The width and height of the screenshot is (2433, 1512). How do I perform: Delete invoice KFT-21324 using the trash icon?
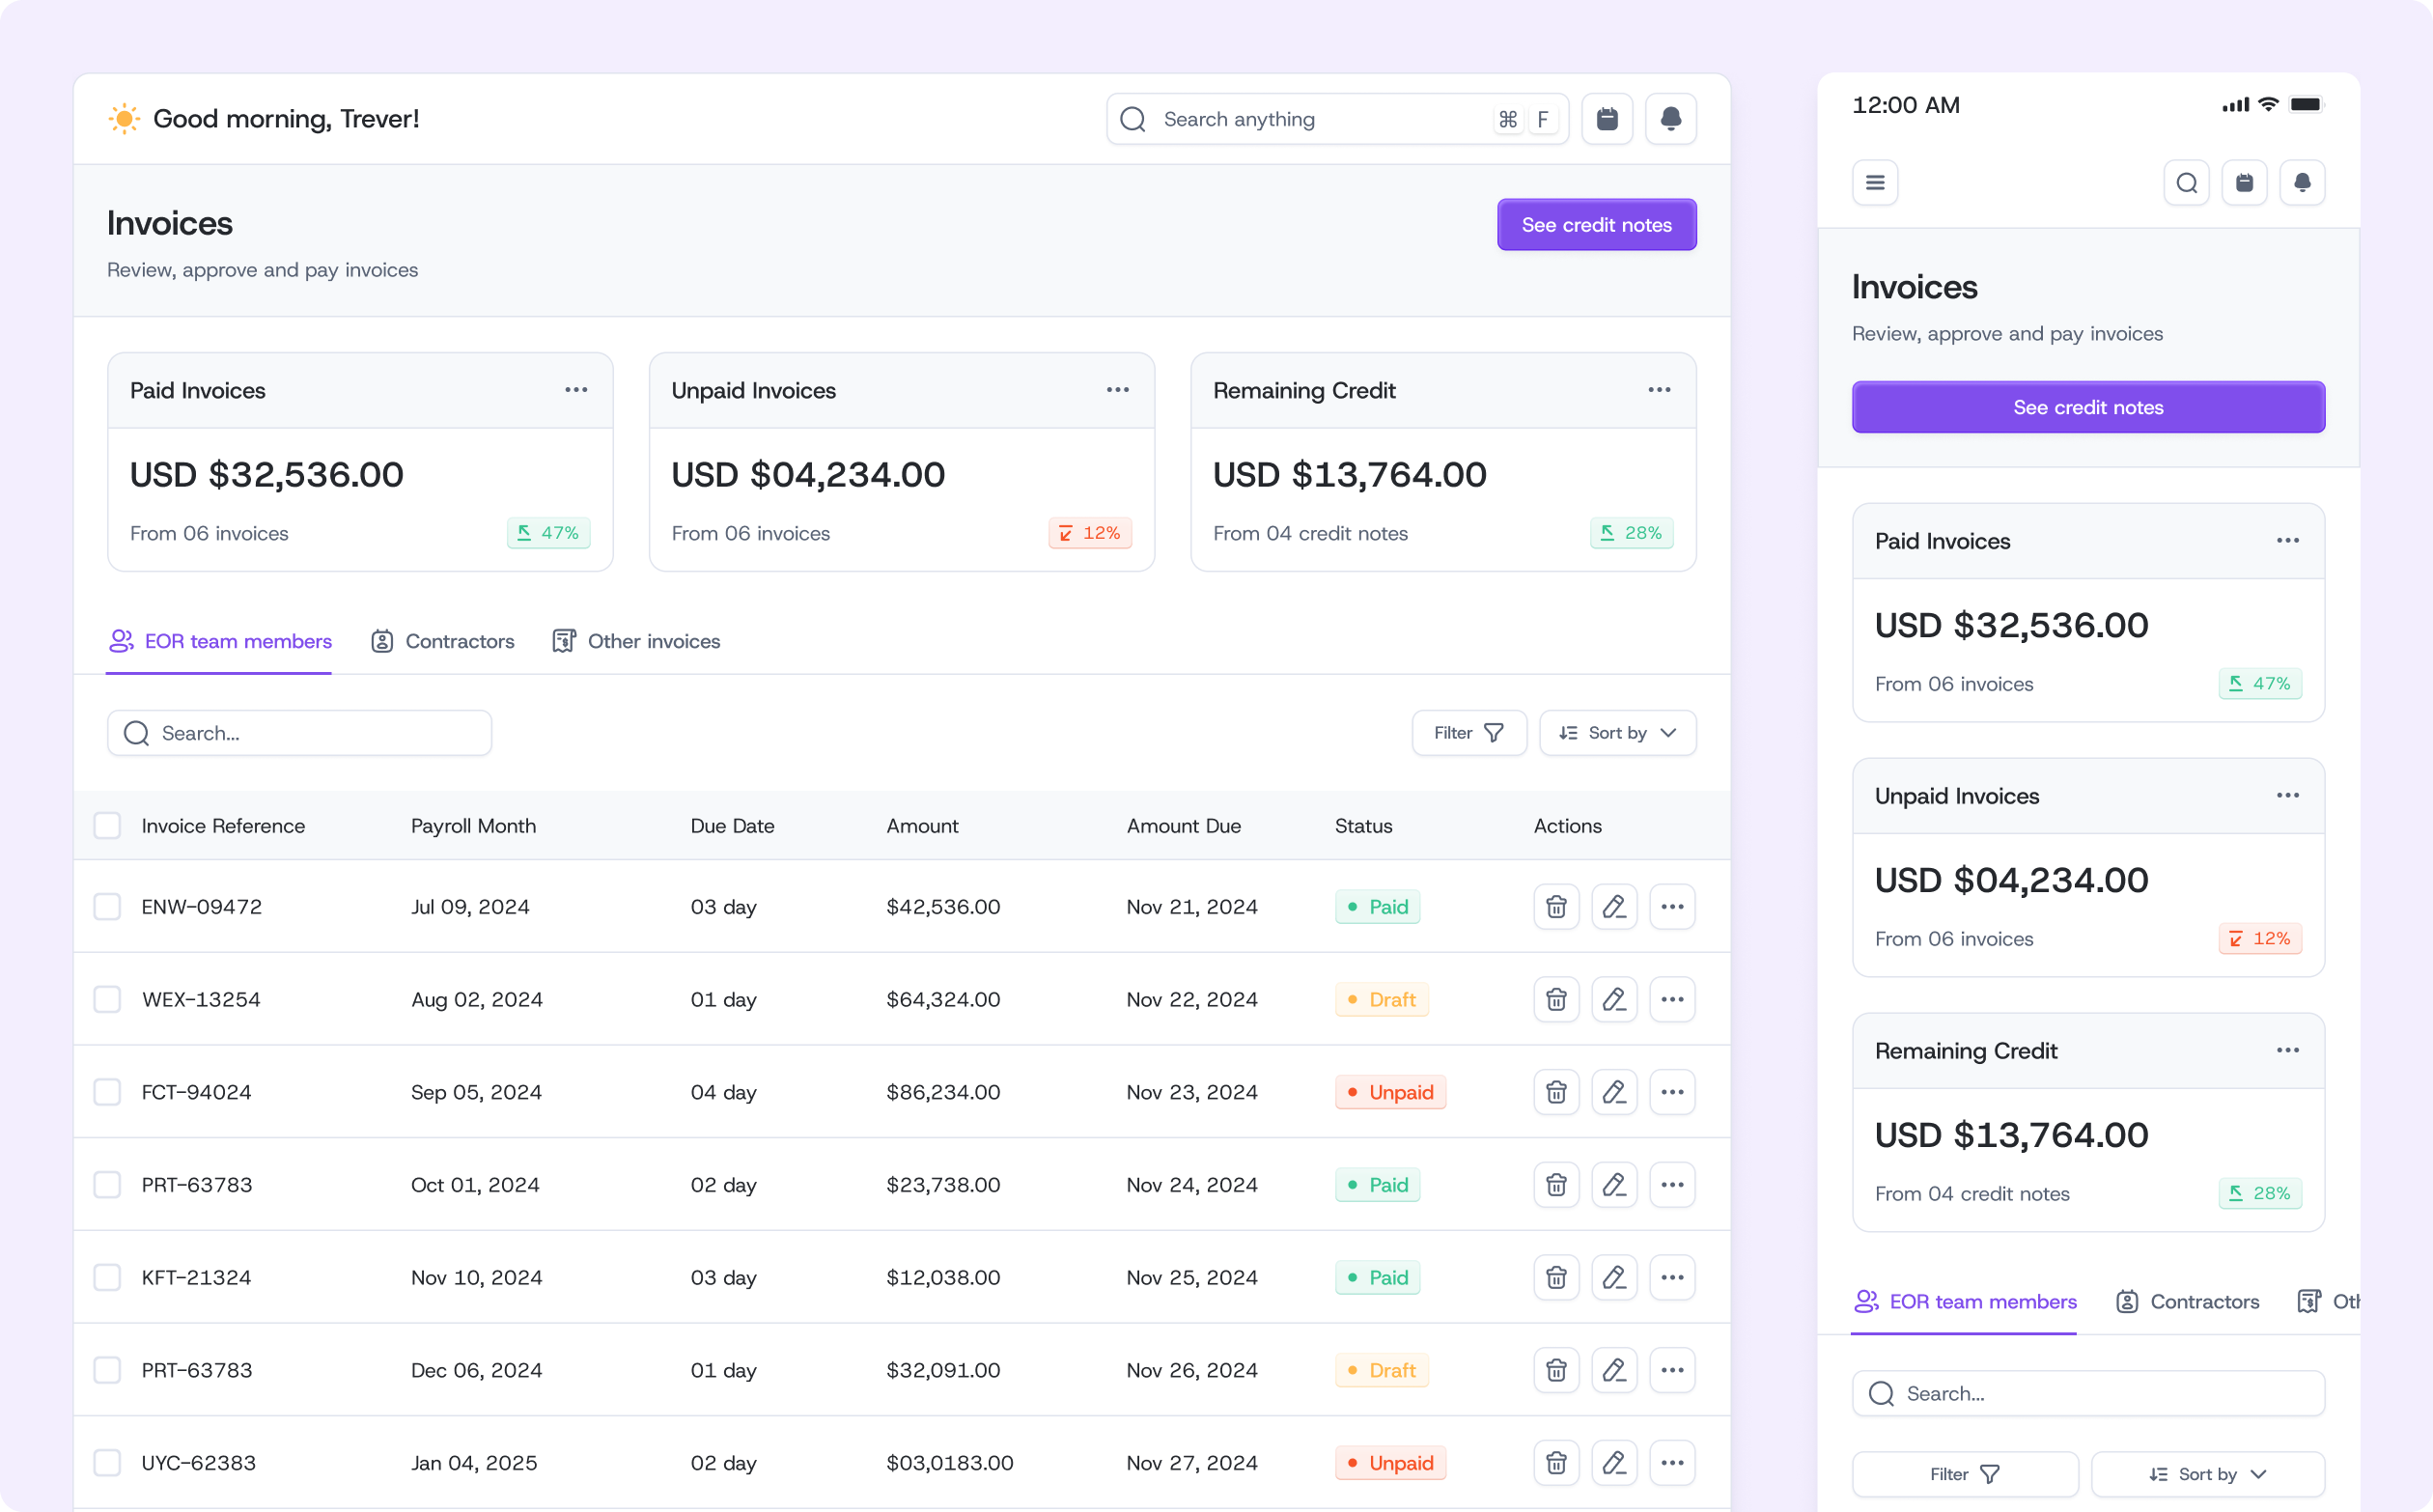coord(1556,1277)
